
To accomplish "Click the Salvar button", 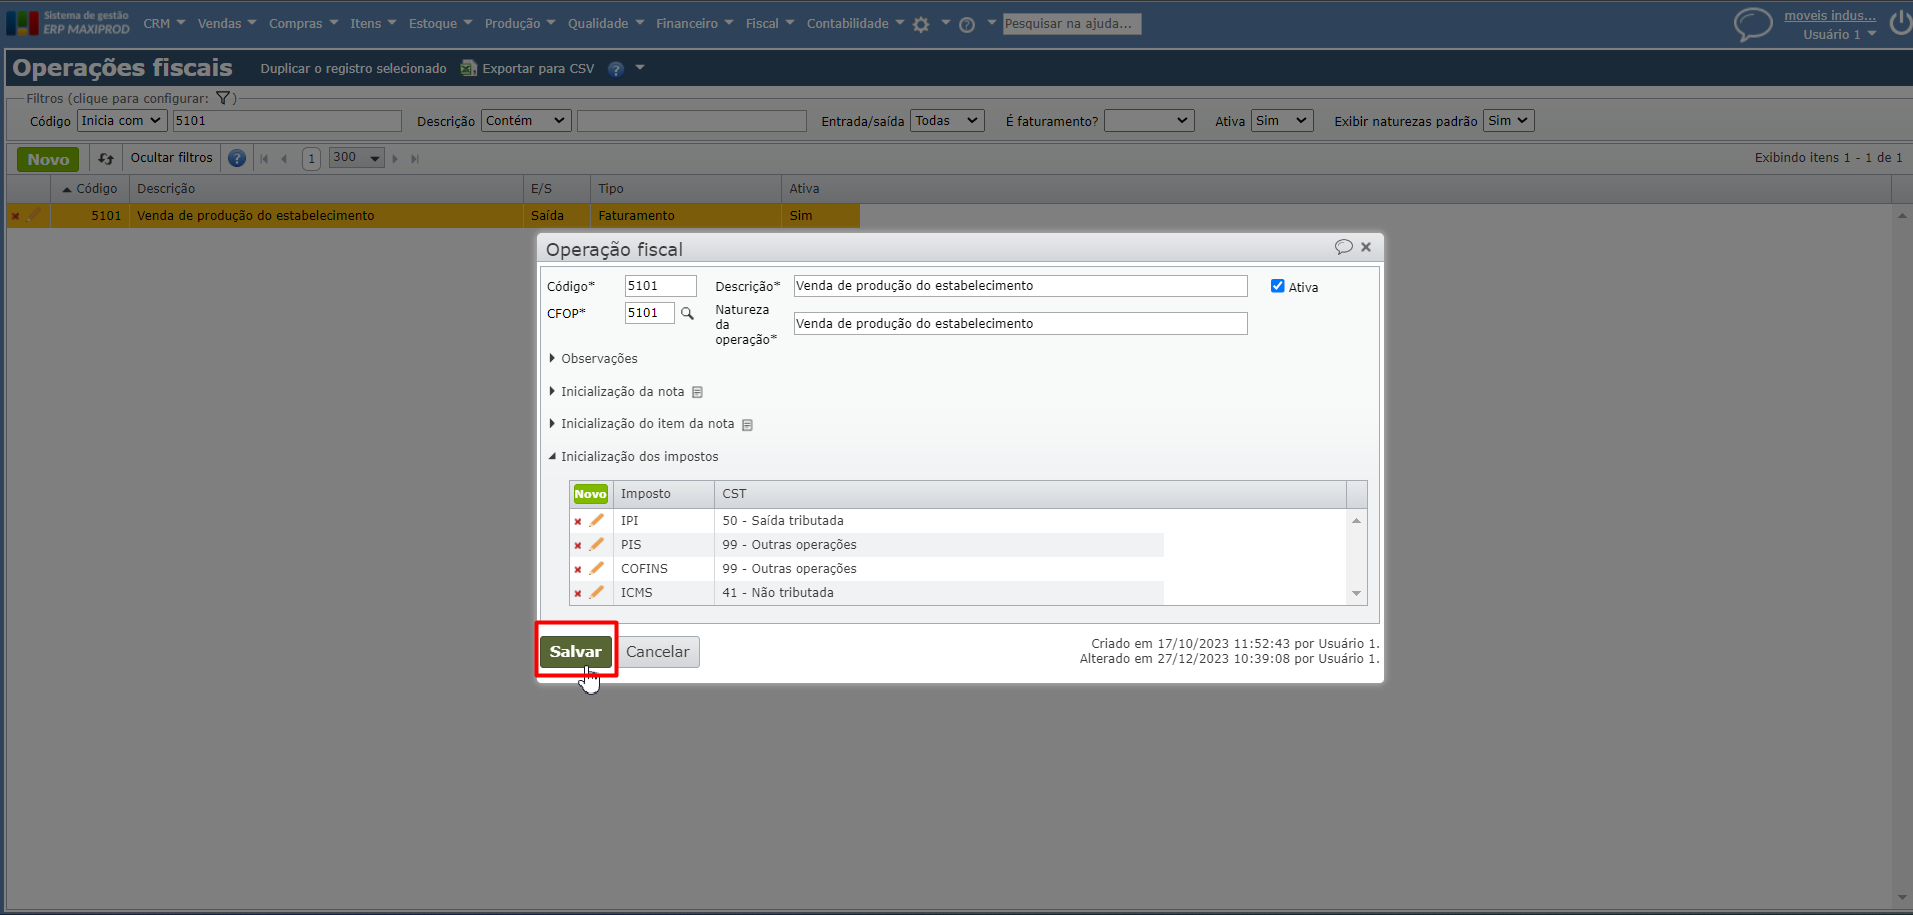I will [576, 652].
